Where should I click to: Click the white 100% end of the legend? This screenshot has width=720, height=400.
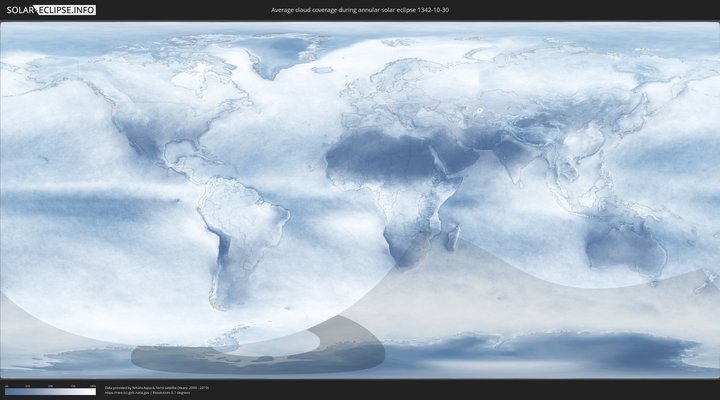[x=92, y=391]
